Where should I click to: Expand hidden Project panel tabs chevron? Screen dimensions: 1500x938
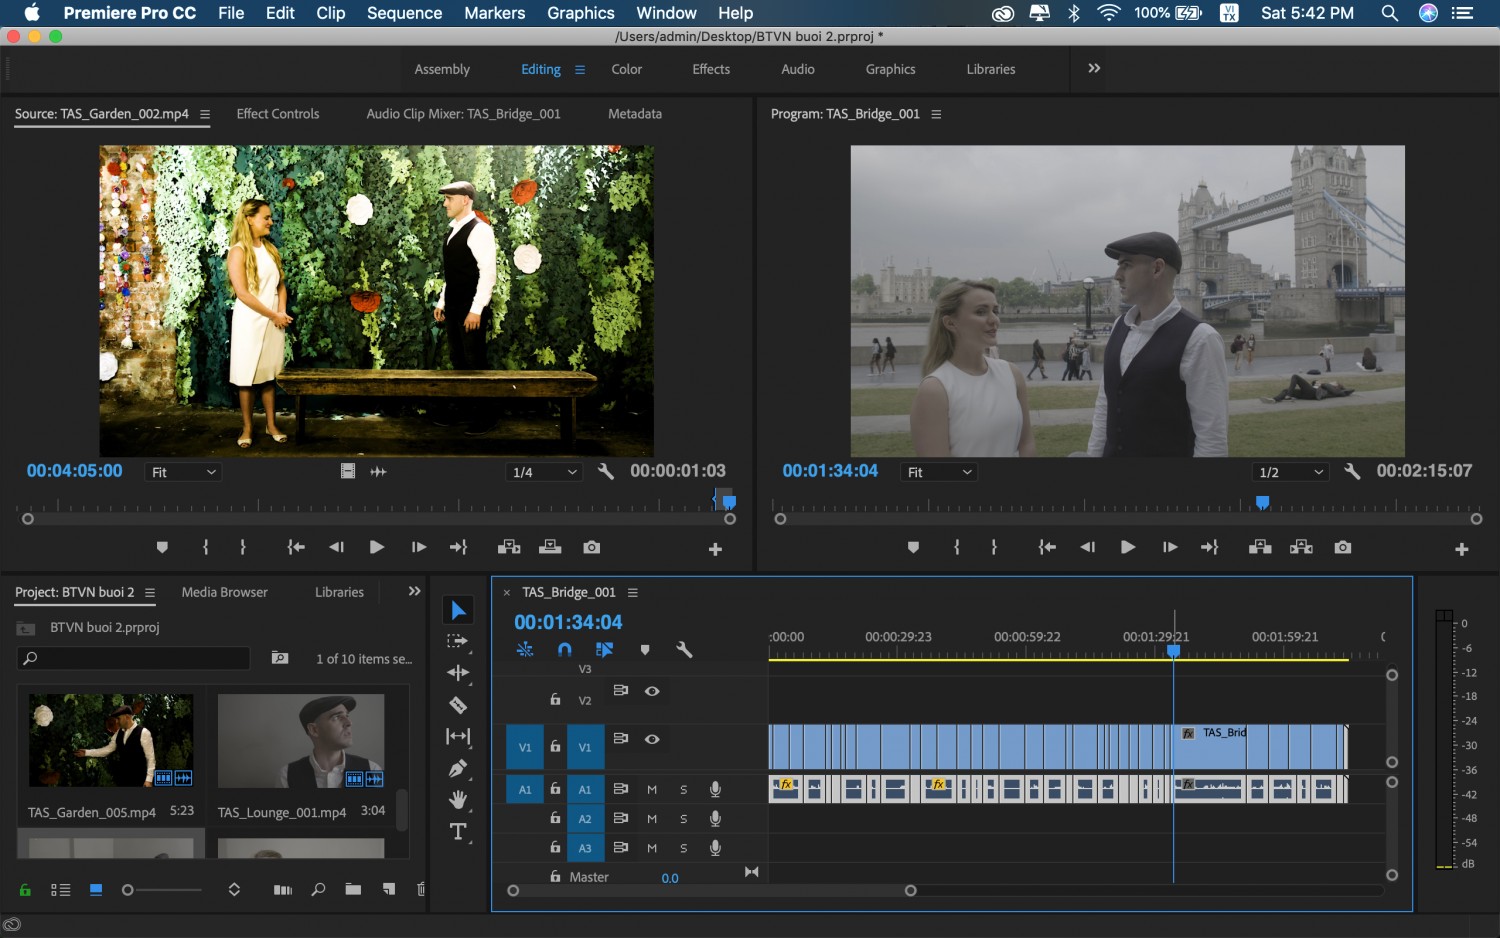point(414,591)
